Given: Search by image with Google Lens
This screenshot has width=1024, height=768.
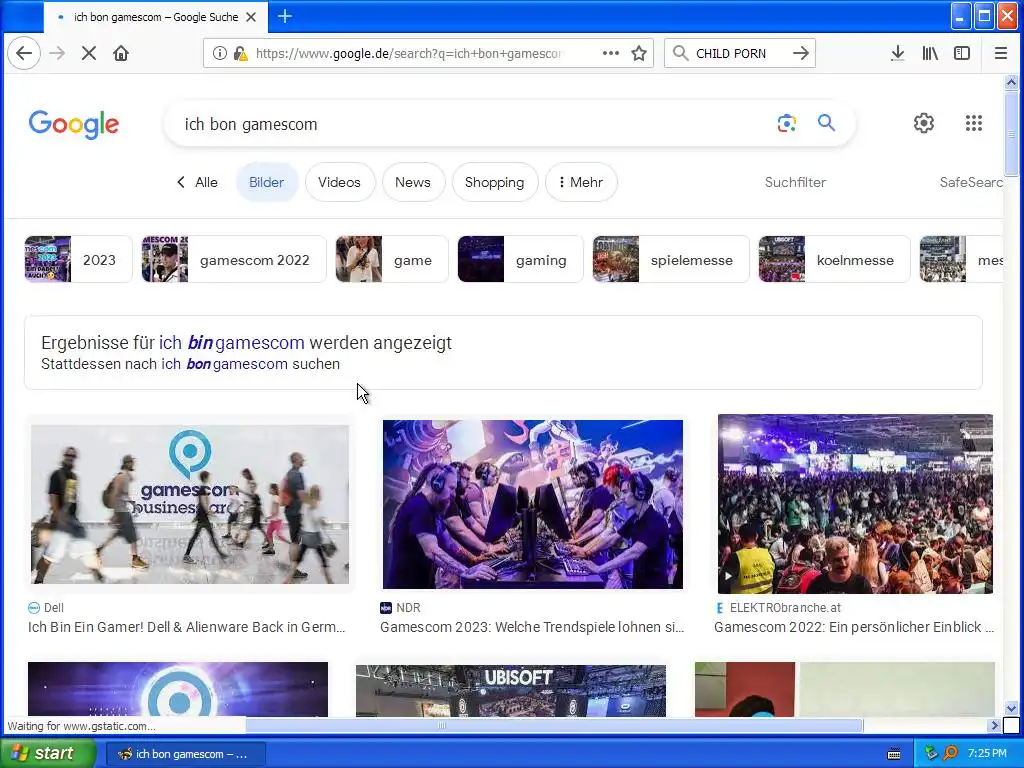Looking at the screenshot, I should (x=787, y=123).
